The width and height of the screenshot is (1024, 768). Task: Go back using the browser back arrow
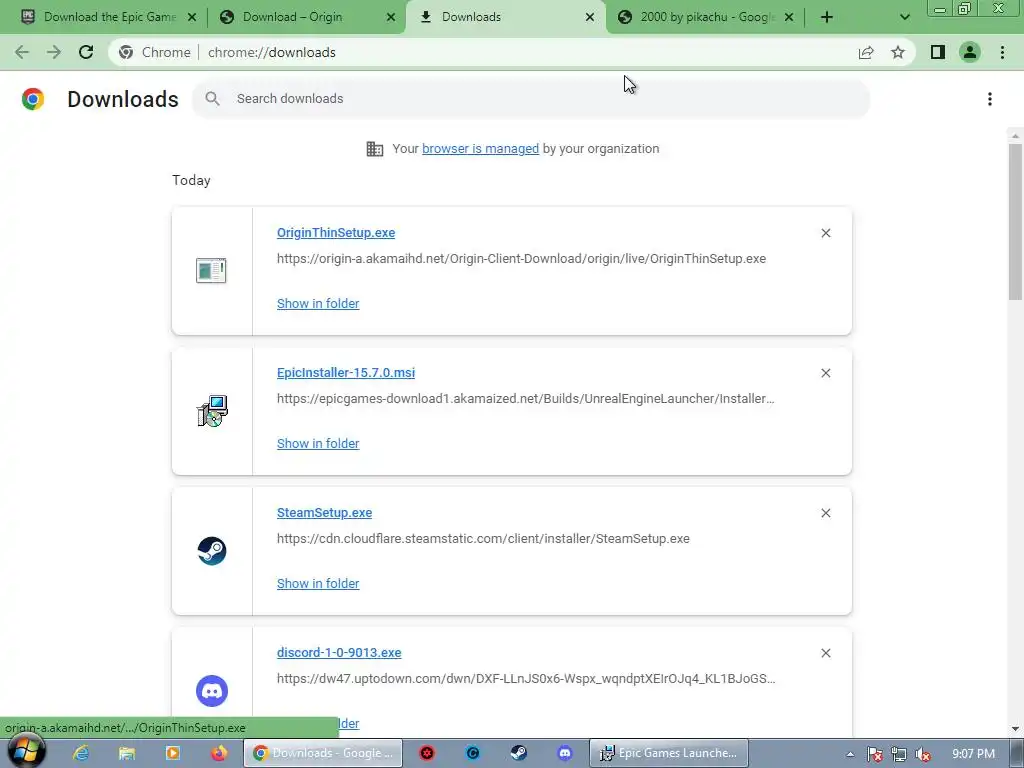(x=22, y=52)
